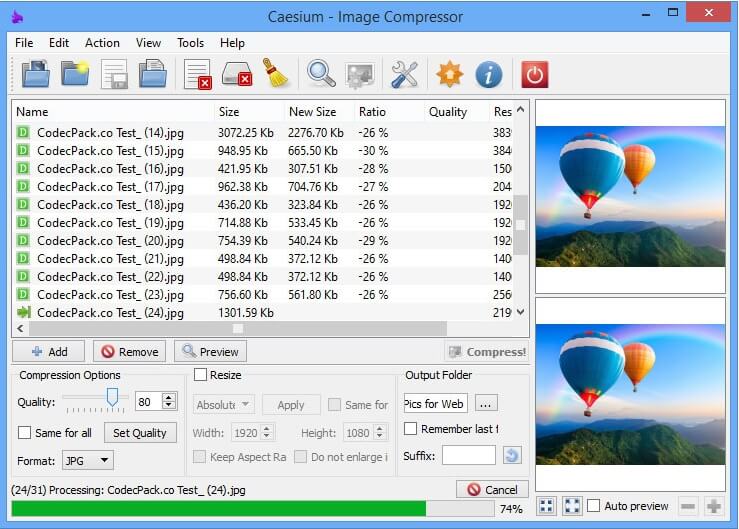Image resolution: width=739 pixels, height=529 pixels.
Task: Click the Add Folder toolbar icon
Action: click(x=75, y=74)
